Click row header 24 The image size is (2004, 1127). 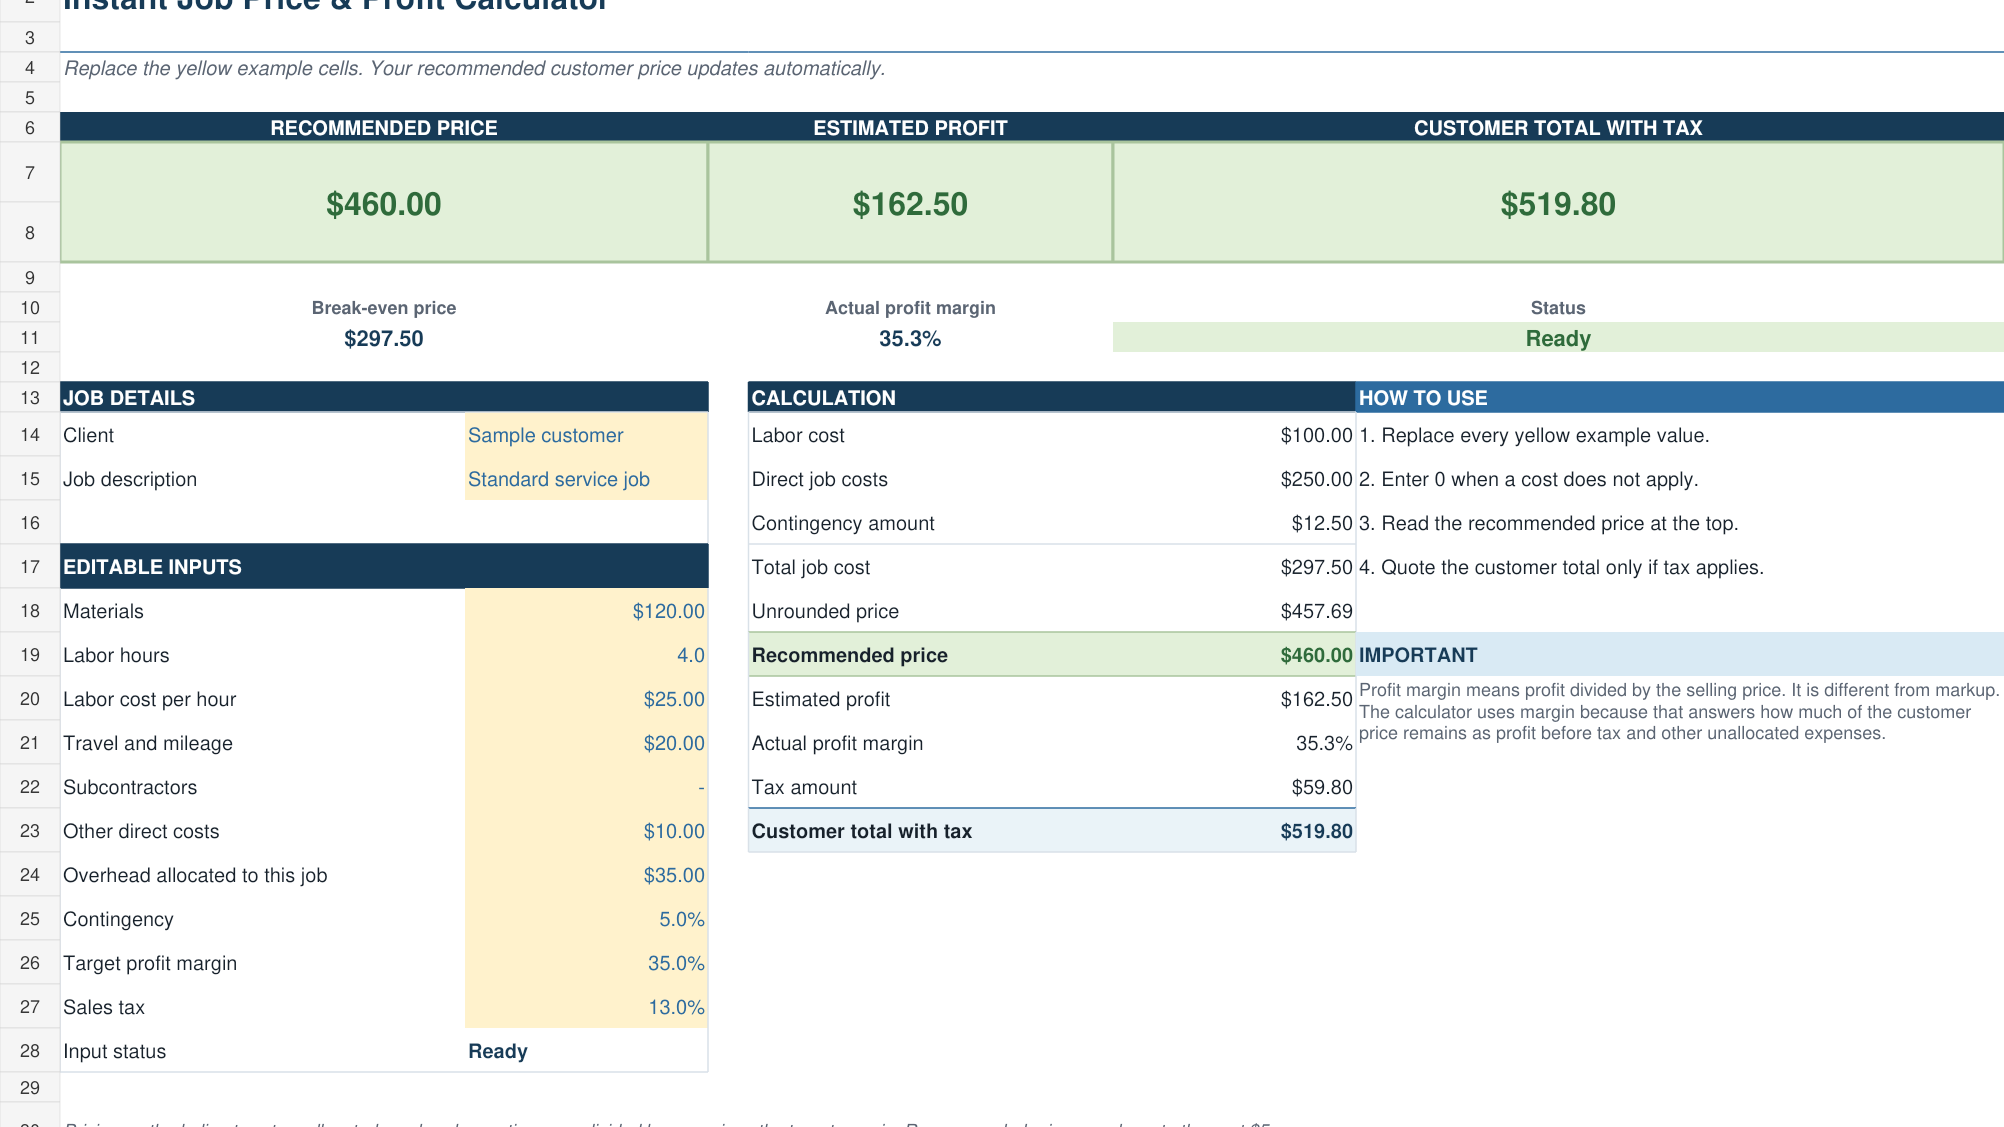tap(30, 875)
